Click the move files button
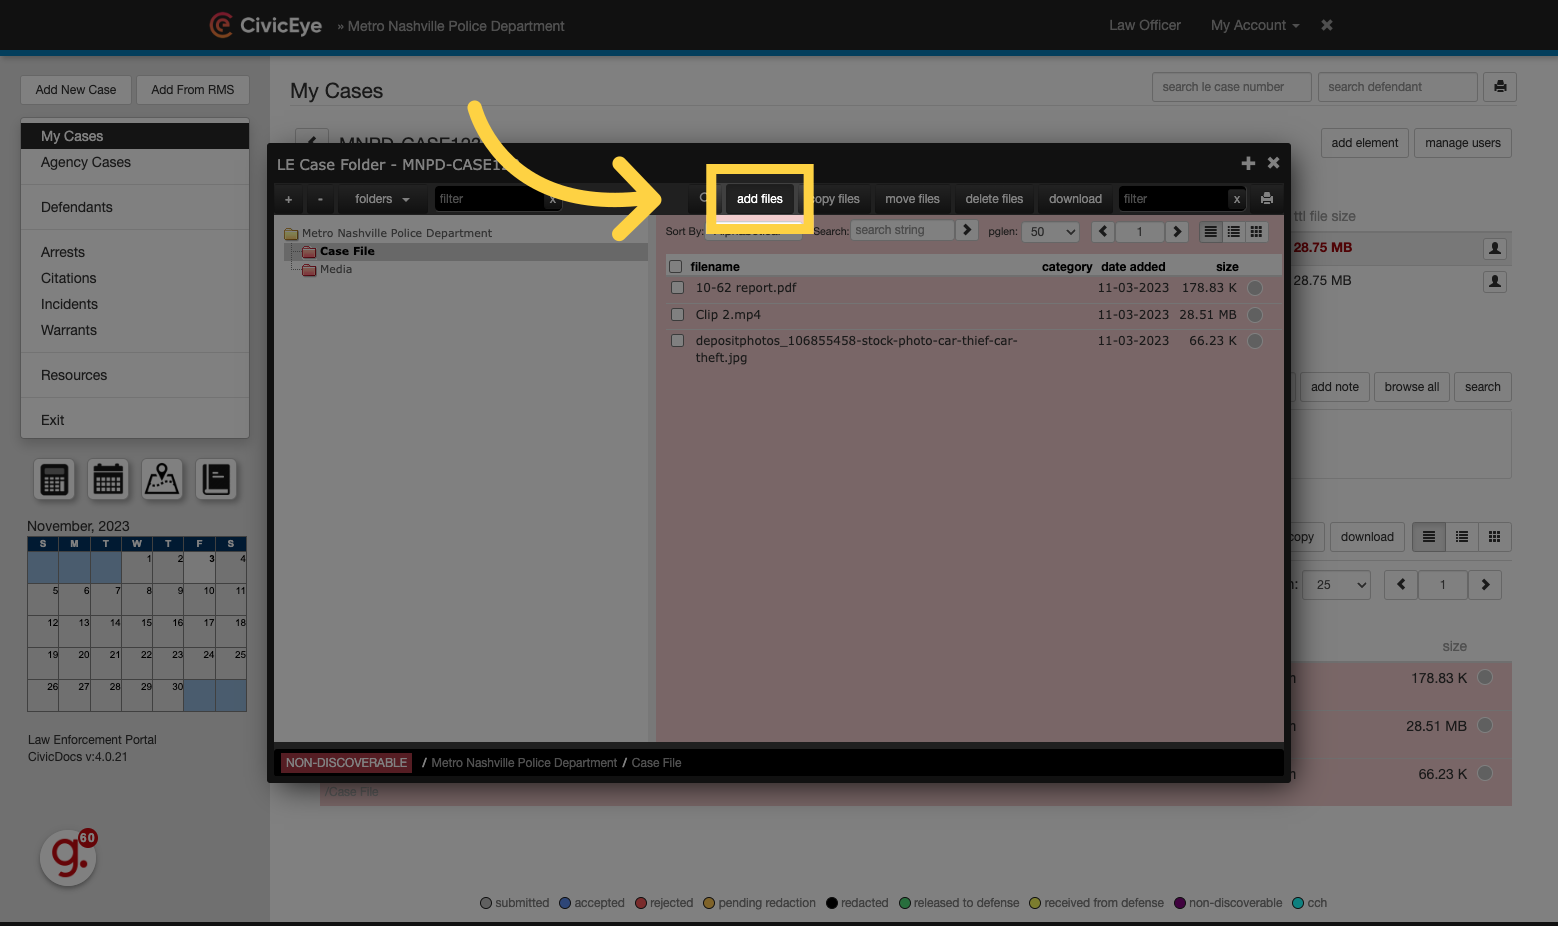The height and width of the screenshot is (926, 1558). [913, 199]
